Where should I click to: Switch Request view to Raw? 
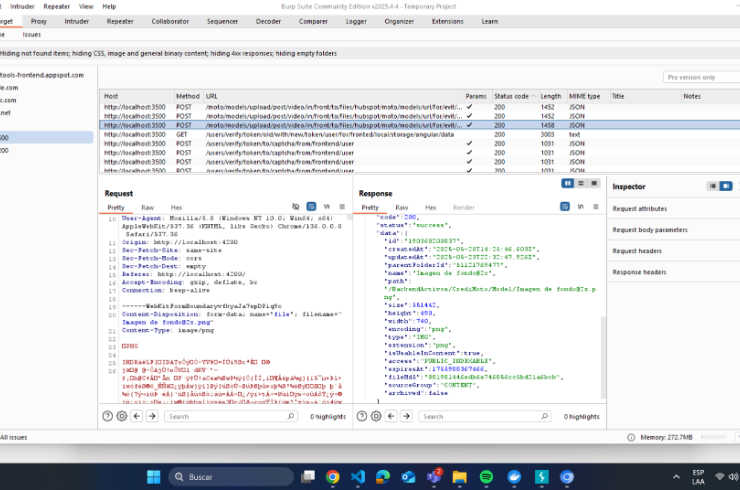coord(148,207)
